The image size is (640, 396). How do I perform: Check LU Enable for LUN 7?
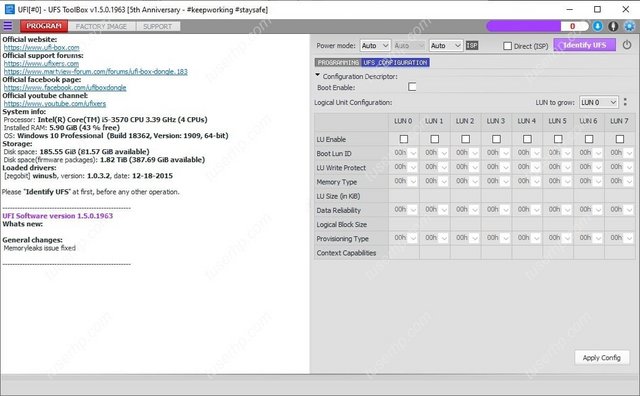(620, 139)
